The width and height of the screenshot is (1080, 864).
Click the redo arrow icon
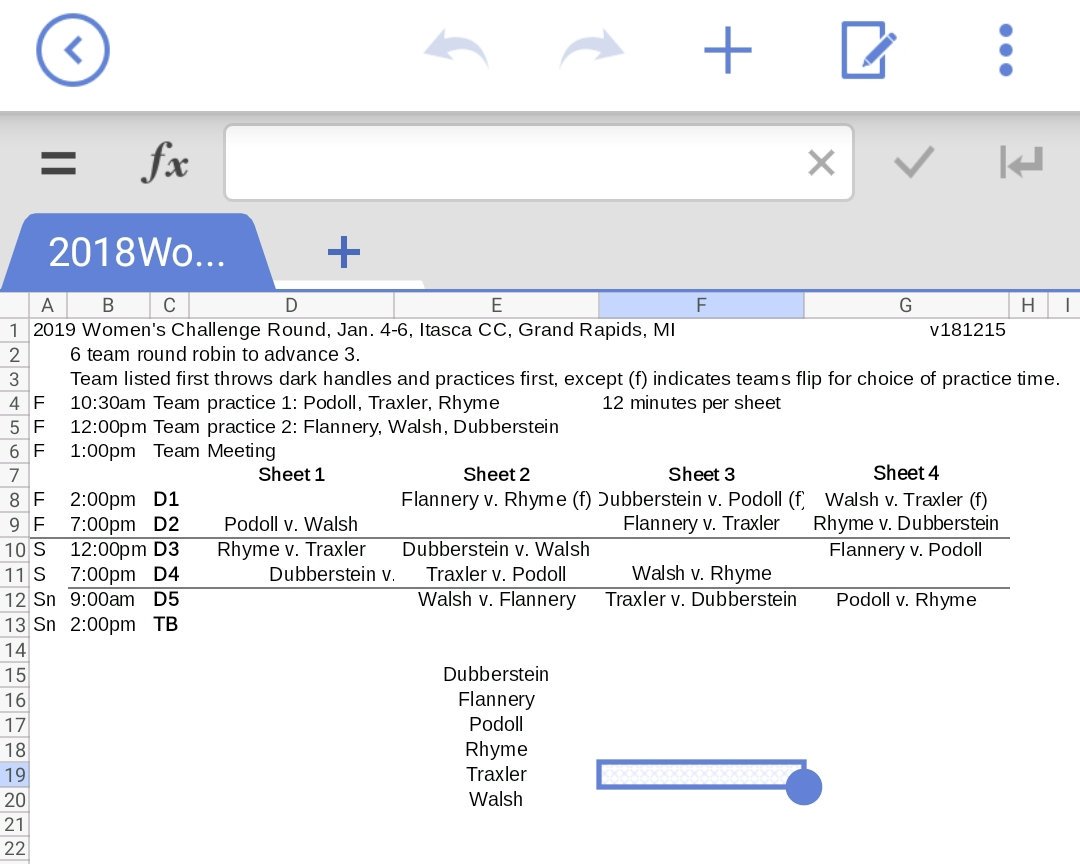click(592, 50)
